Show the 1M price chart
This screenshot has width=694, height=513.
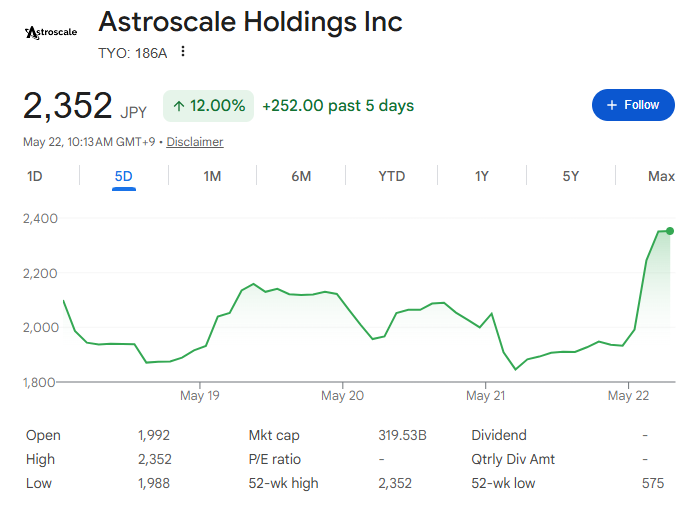[x=212, y=176]
